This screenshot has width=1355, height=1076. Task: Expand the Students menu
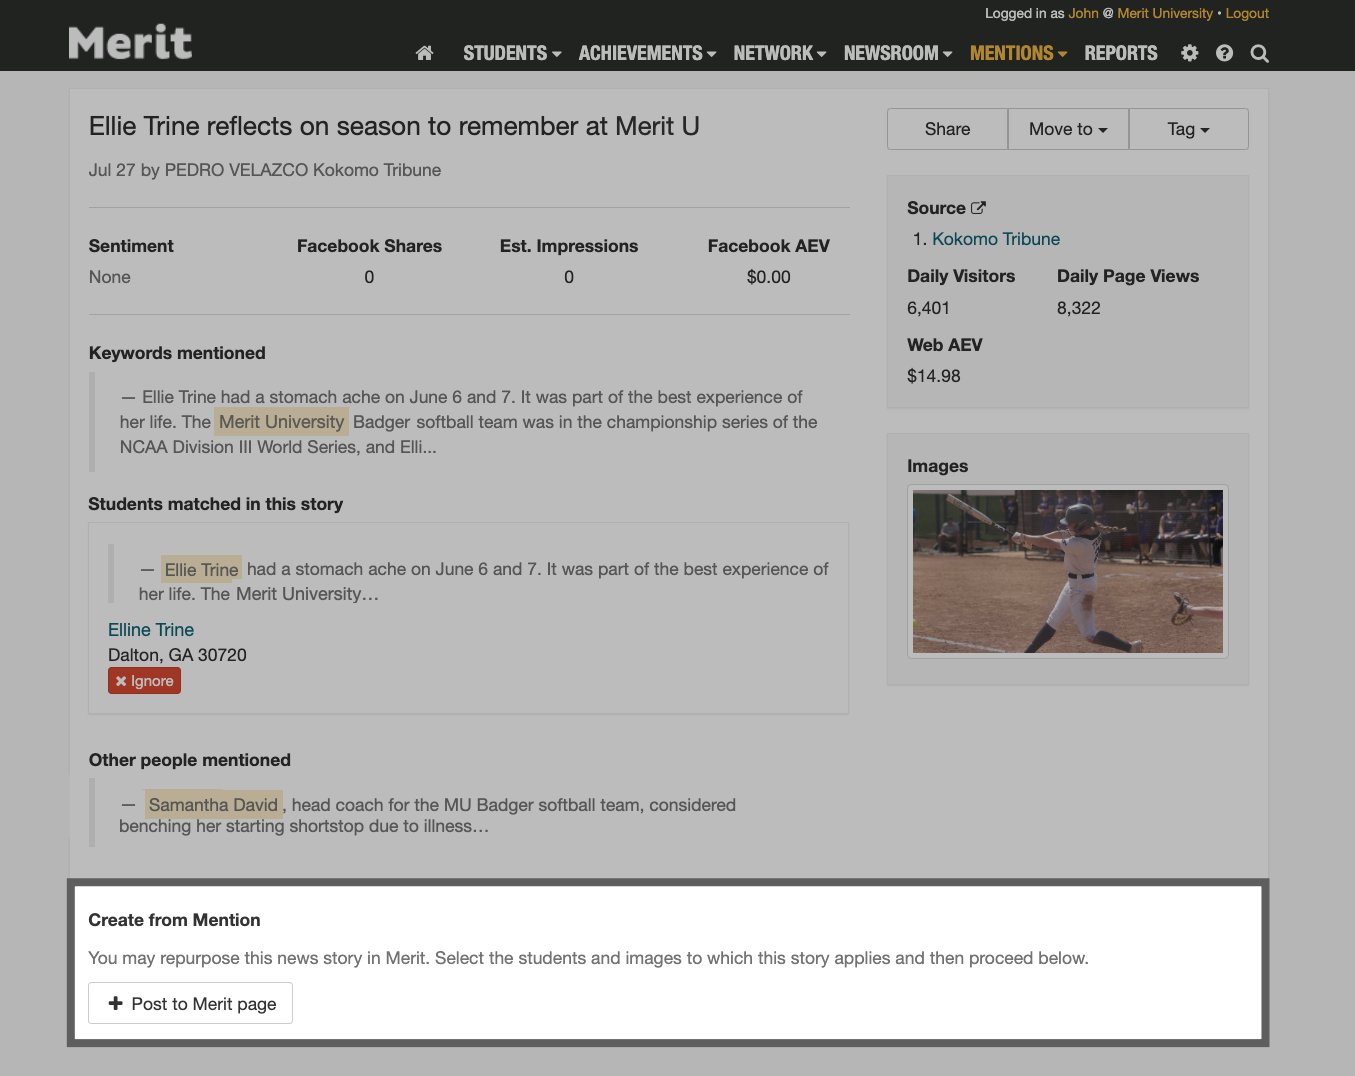(x=511, y=53)
